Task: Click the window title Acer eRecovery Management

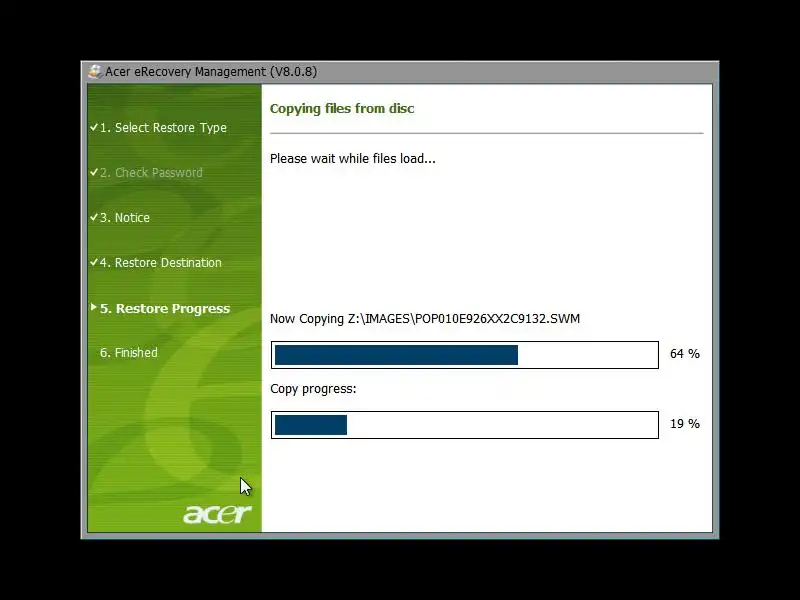Action: tap(211, 71)
